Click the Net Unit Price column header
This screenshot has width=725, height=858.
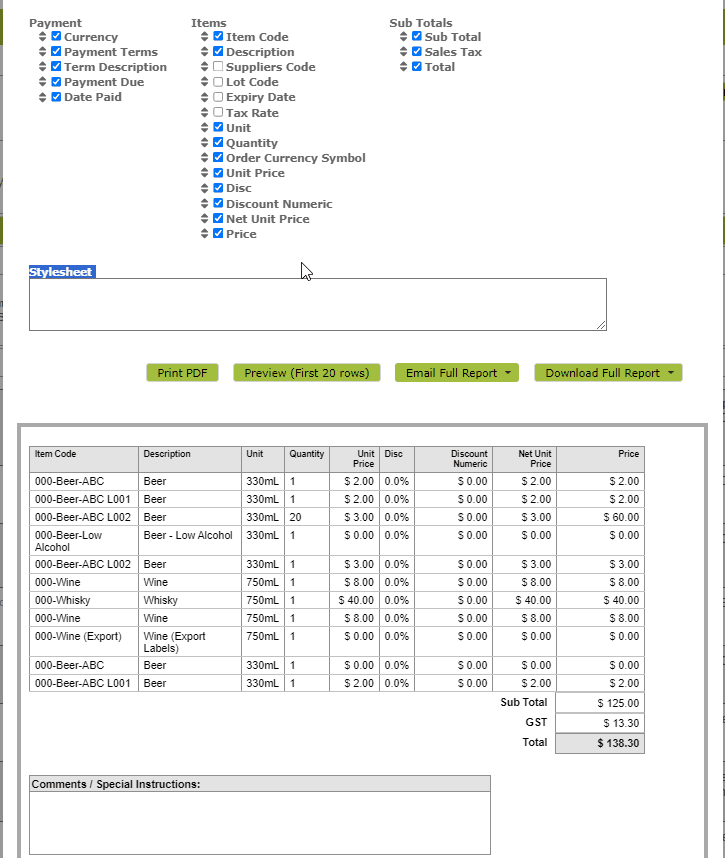524,459
